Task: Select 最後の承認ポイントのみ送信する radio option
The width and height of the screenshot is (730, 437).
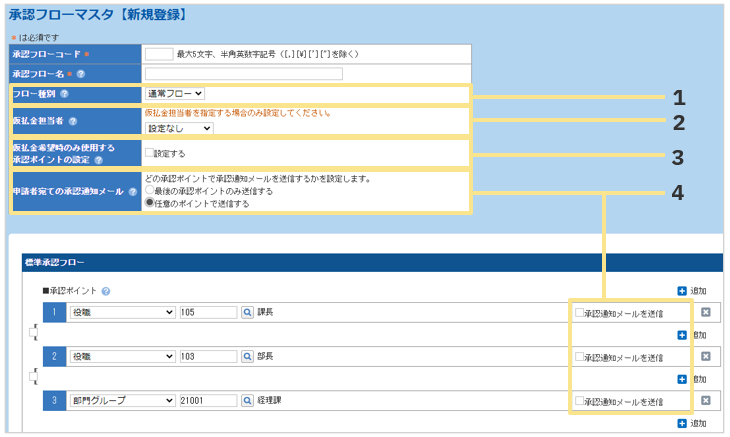Action: [x=150, y=190]
